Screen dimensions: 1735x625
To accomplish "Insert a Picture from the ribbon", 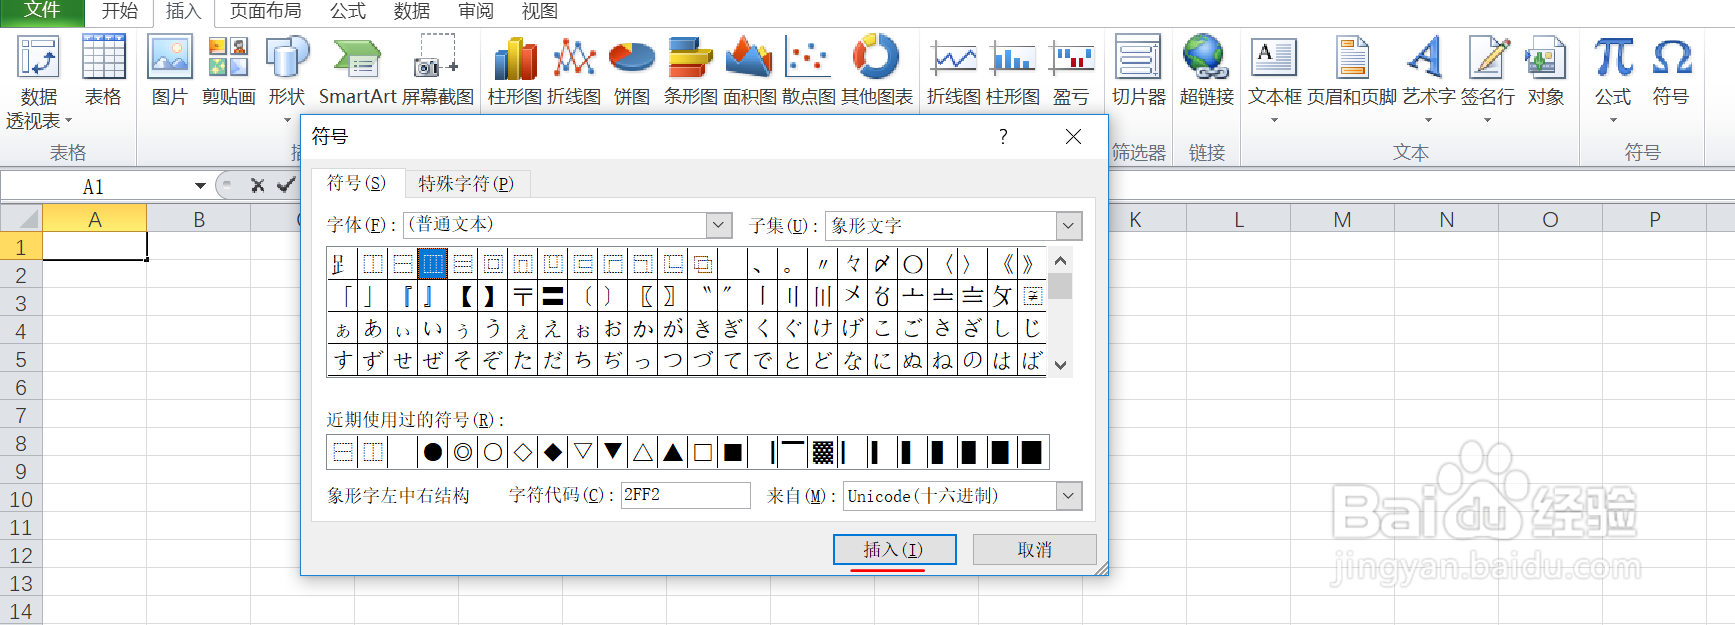I will tap(170, 70).
